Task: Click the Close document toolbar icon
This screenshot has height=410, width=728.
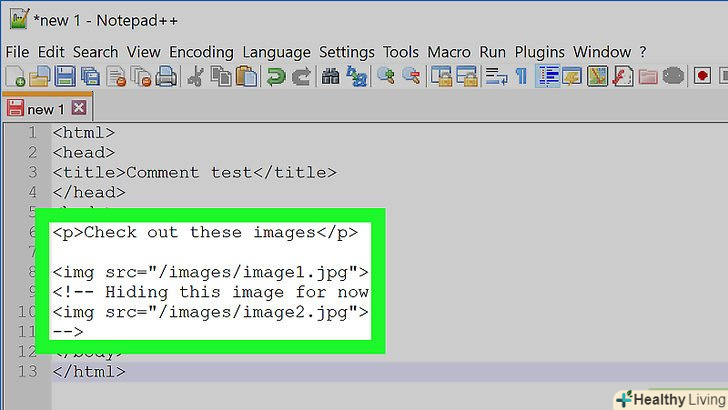Action: pos(116,76)
